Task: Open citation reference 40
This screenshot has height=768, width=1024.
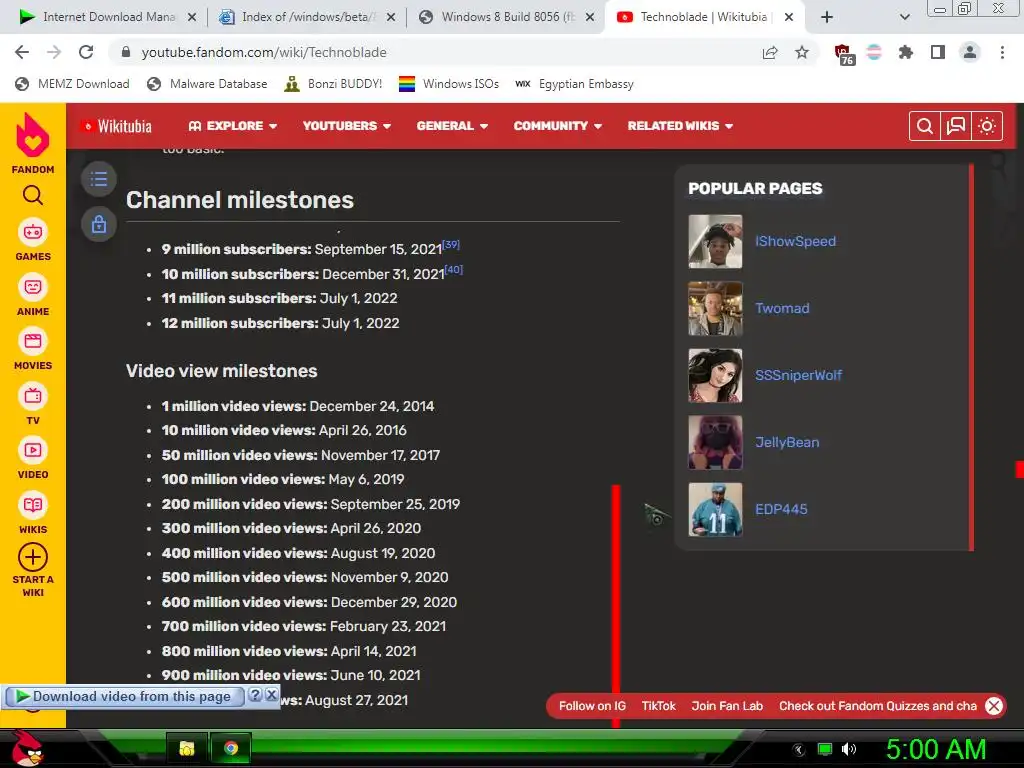Action: click(x=454, y=269)
